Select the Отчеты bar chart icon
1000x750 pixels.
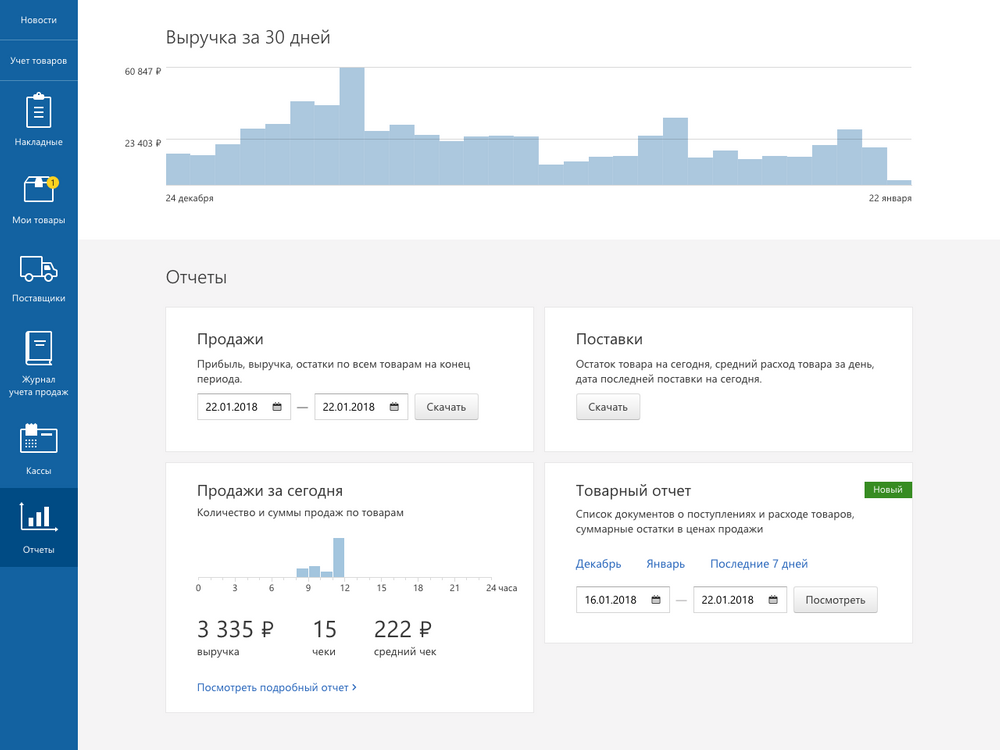38,517
